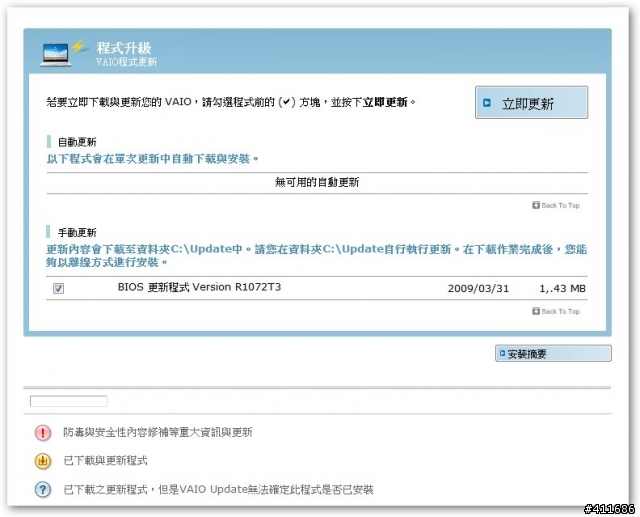Click Back To Top under 手動更新
The image size is (640, 517).
coord(556,311)
